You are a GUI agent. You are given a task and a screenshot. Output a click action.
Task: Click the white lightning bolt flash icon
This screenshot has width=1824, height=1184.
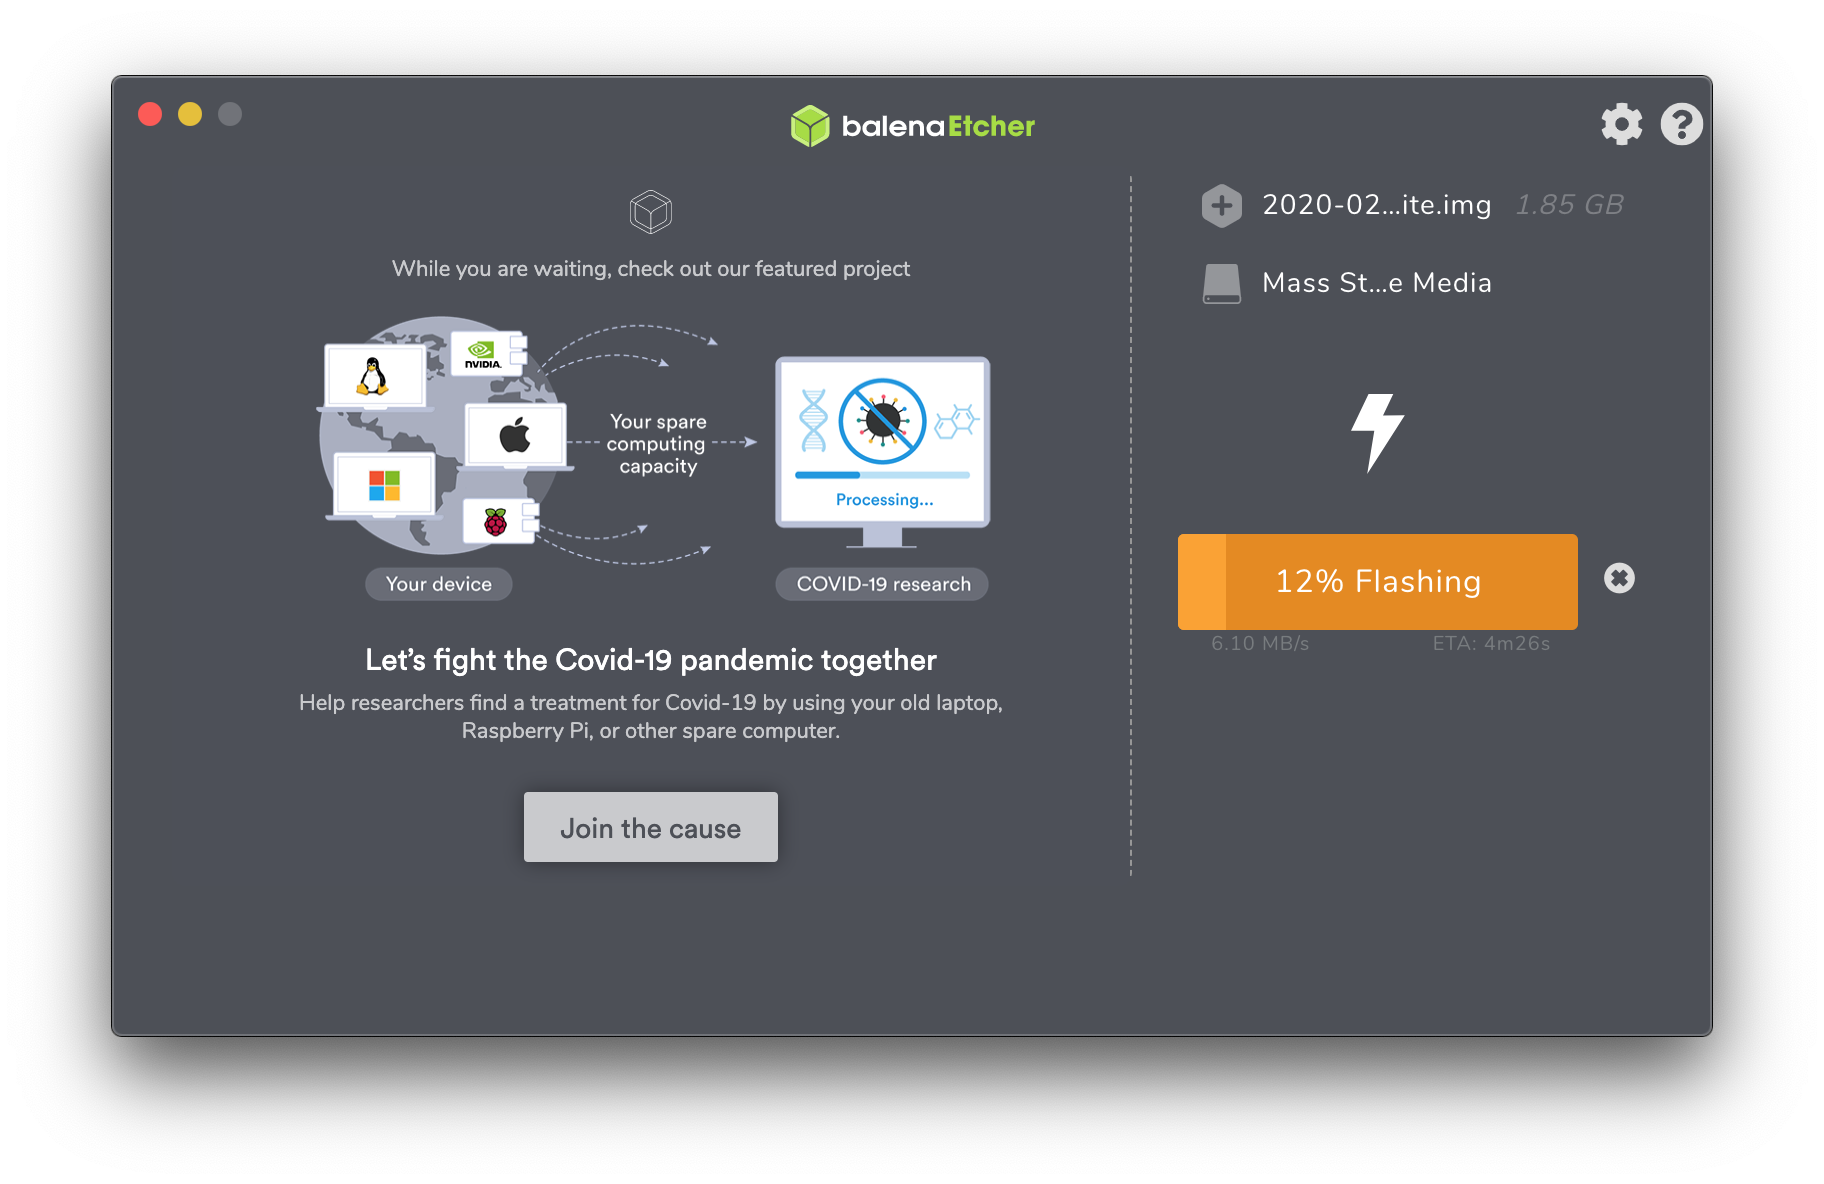[1377, 432]
